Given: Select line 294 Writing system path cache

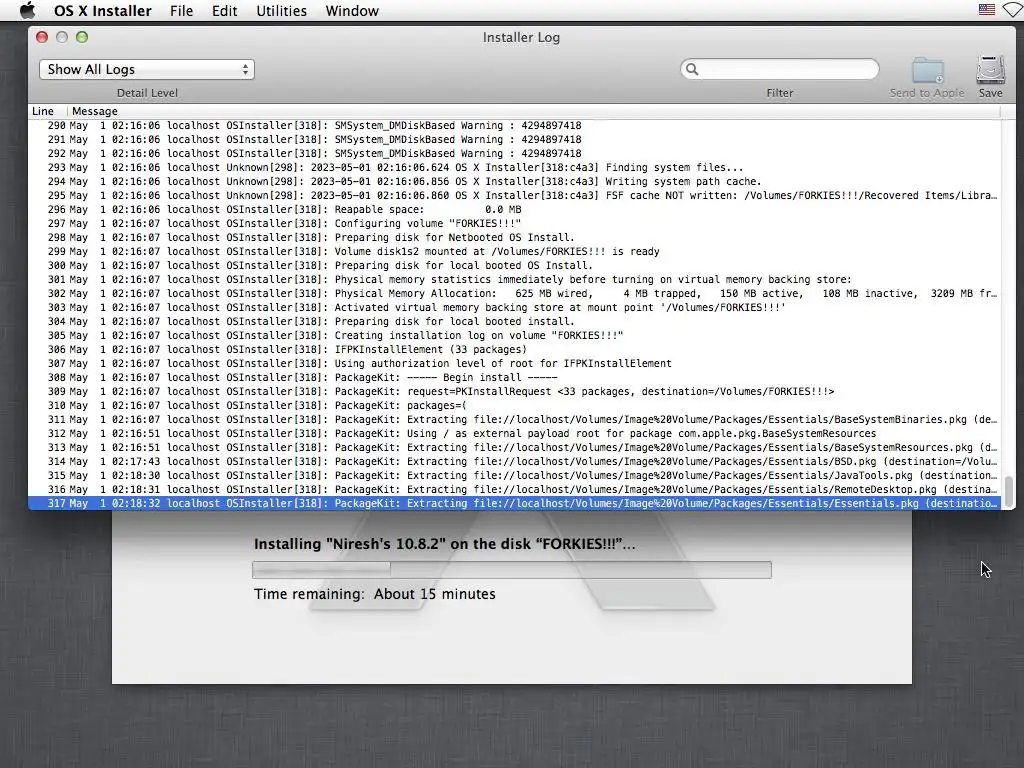Looking at the screenshot, I should tap(514, 182).
